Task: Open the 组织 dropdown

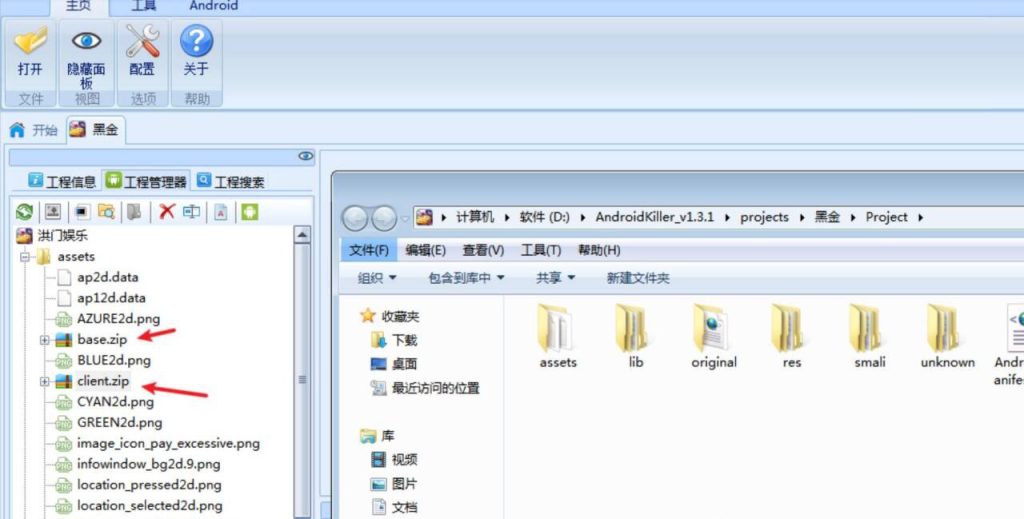Action: tap(377, 278)
